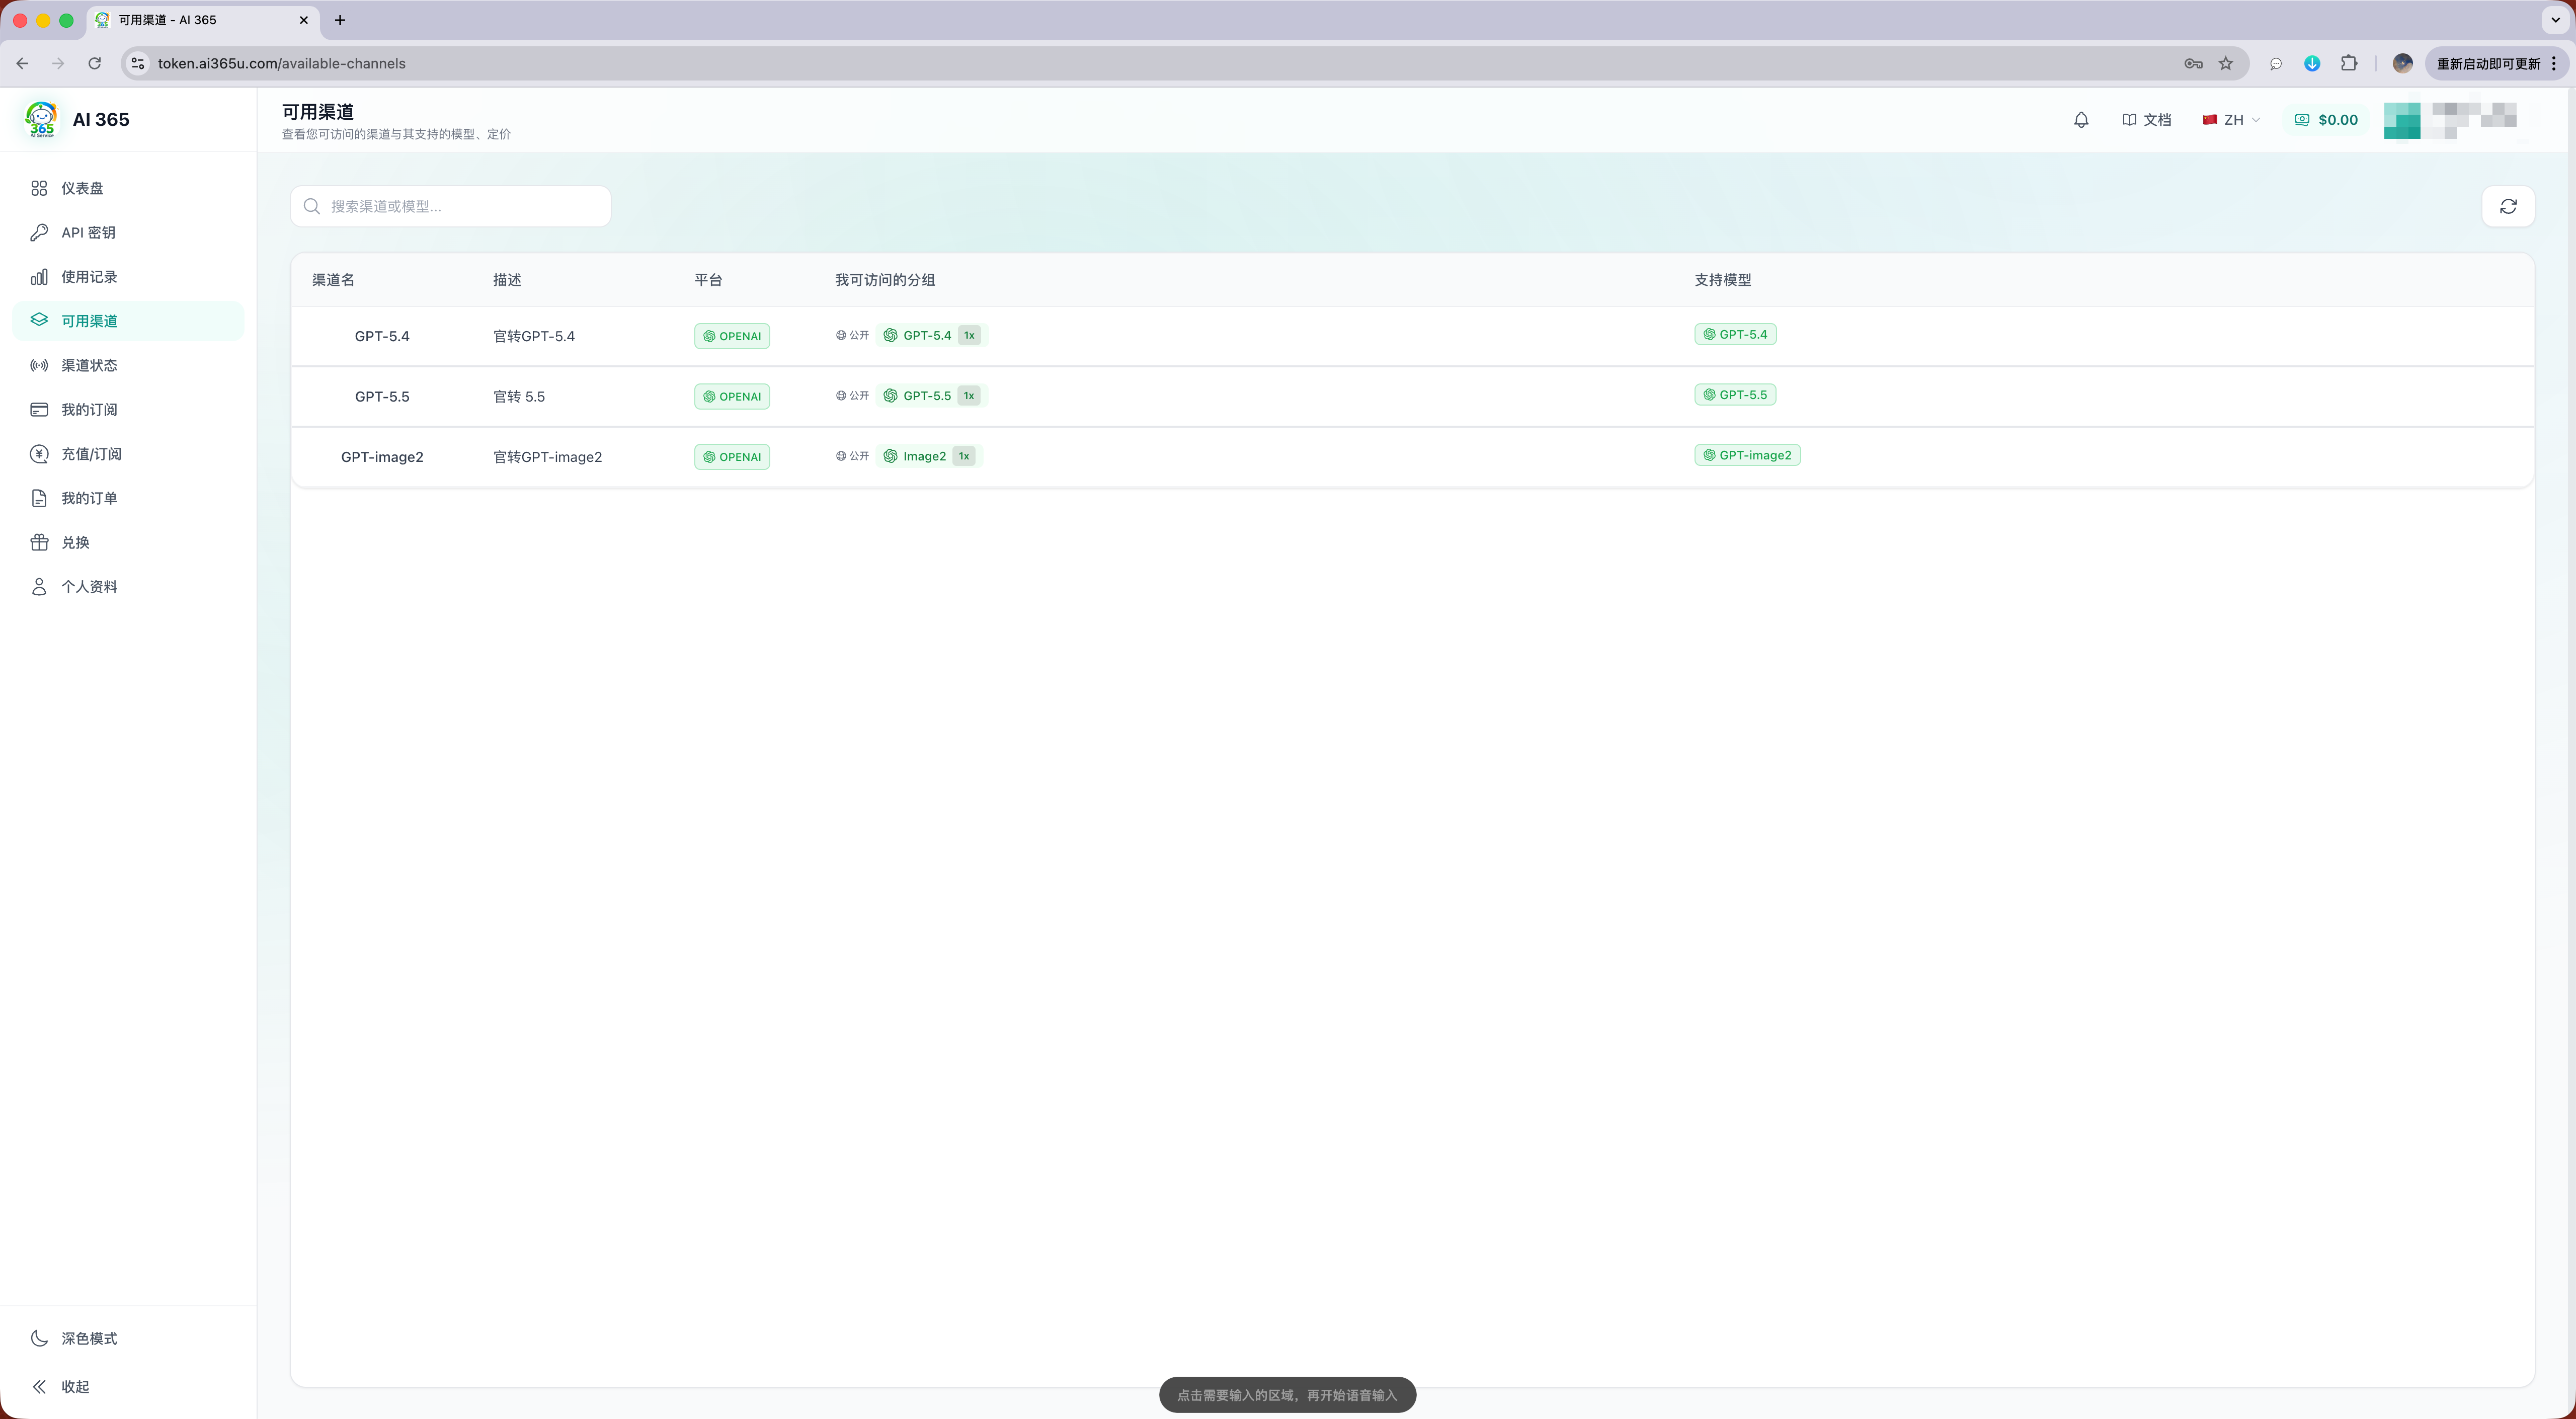Refresh the channel list with the reload icon
2576x1419 pixels.
point(2508,206)
